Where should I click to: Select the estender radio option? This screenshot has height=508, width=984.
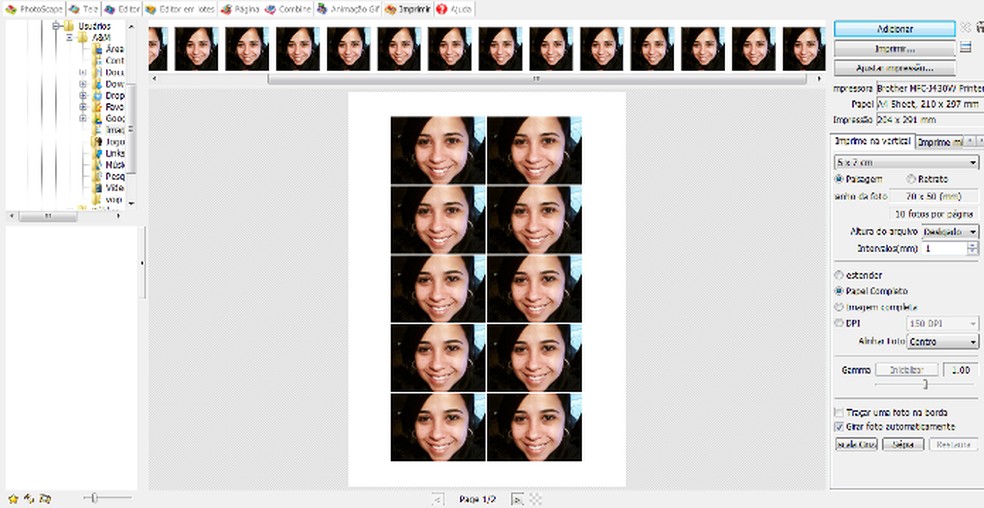tap(858, 275)
